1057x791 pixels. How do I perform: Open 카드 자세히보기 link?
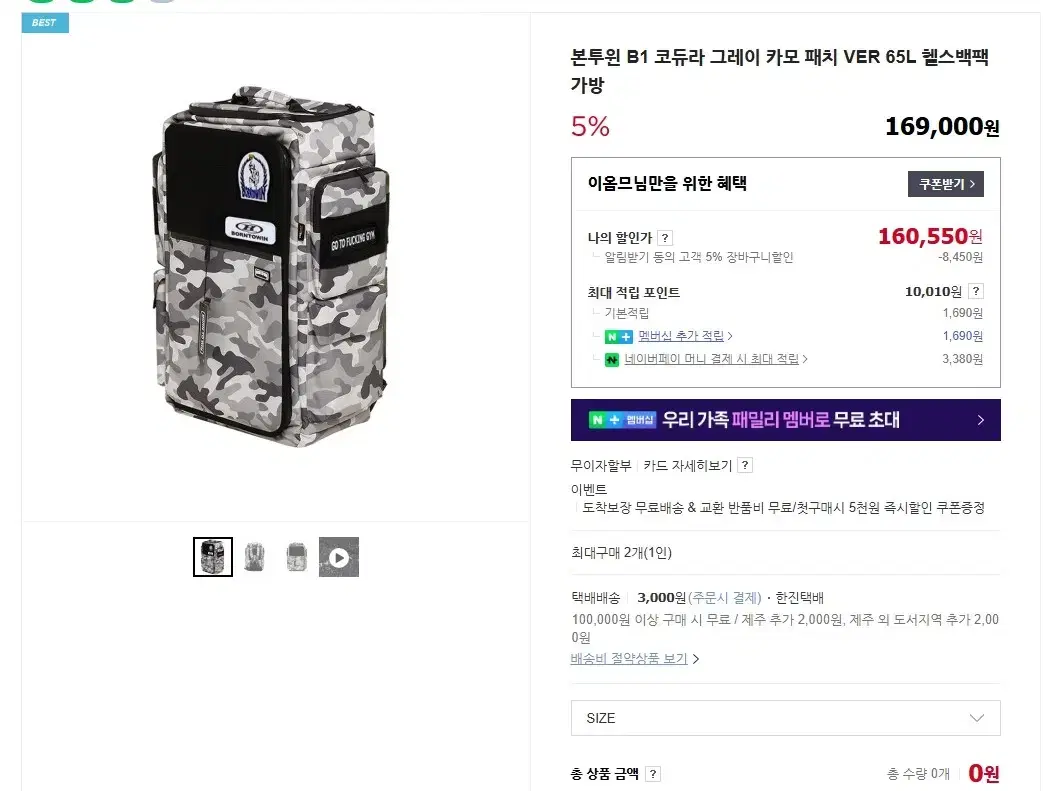pos(688,465)
